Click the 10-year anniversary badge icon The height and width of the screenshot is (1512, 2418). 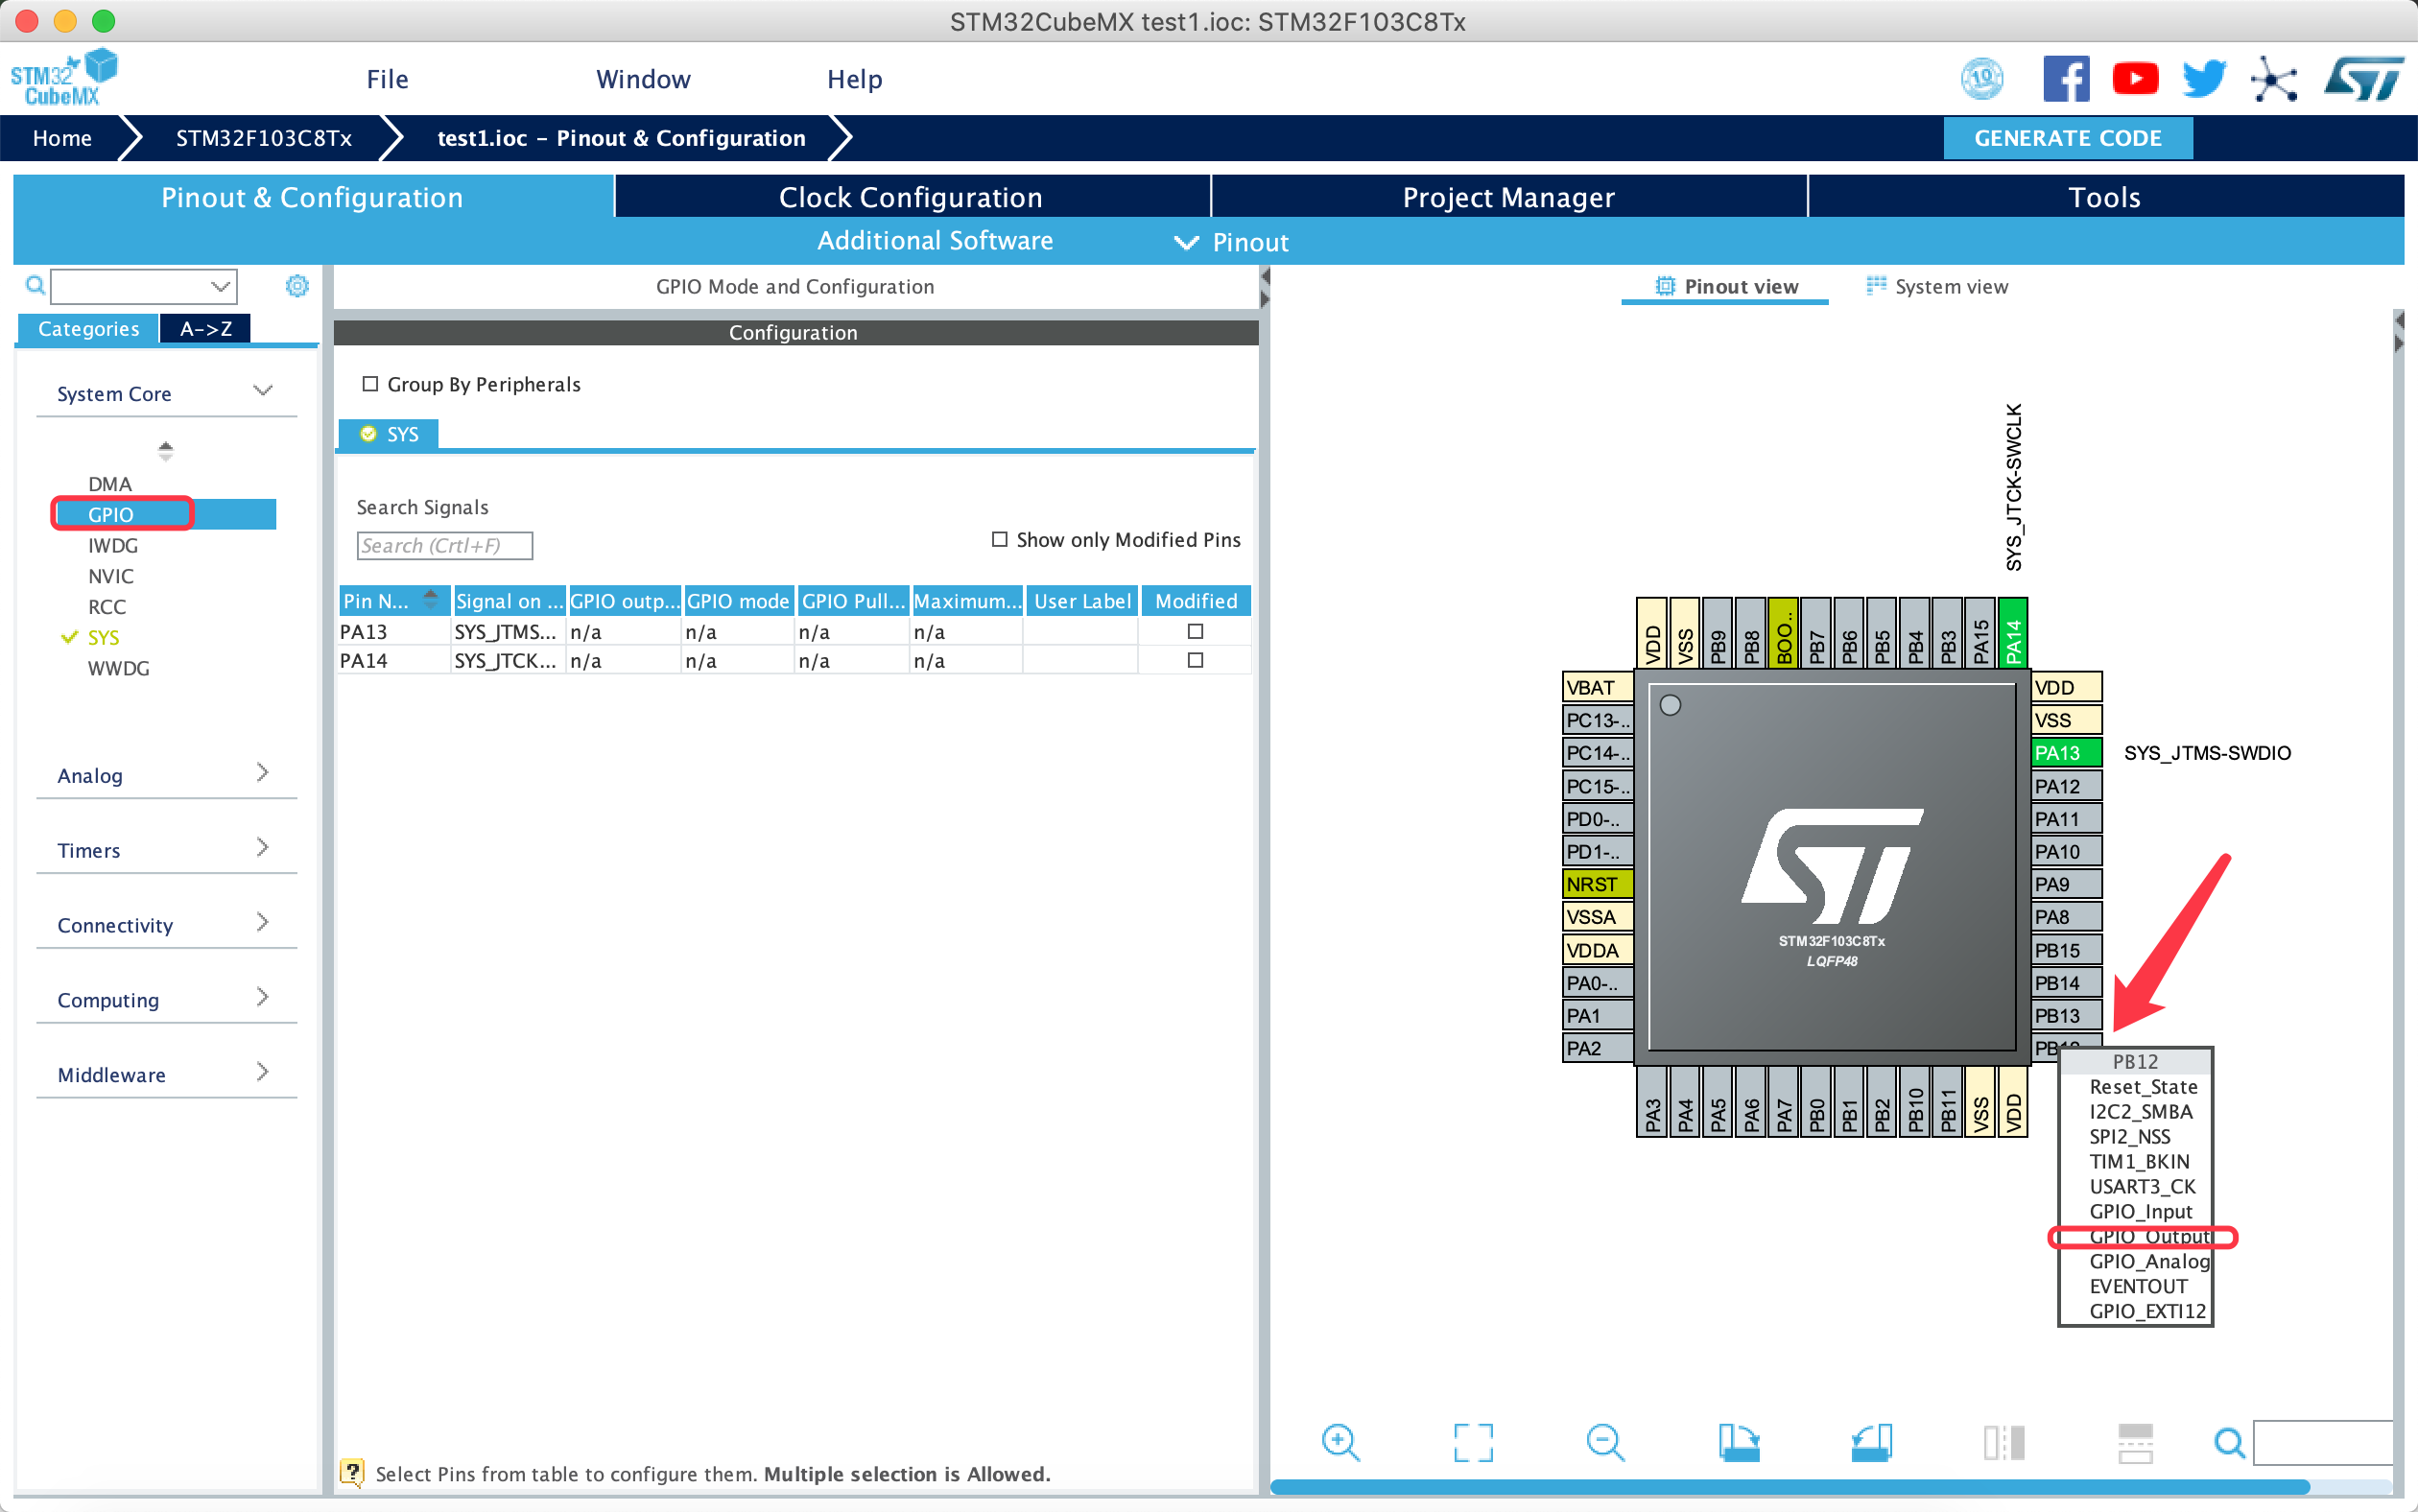coord(1981,79)
